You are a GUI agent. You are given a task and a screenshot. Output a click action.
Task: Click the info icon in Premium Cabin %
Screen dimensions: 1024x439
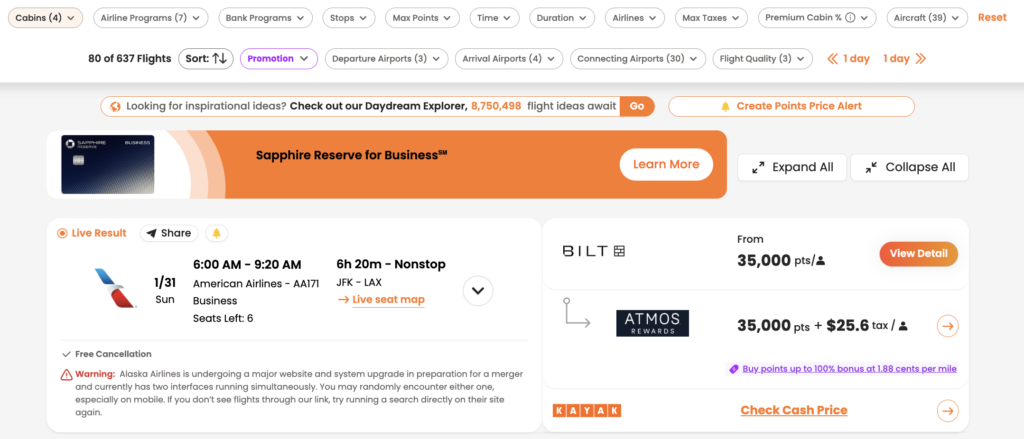coord(850,18)
